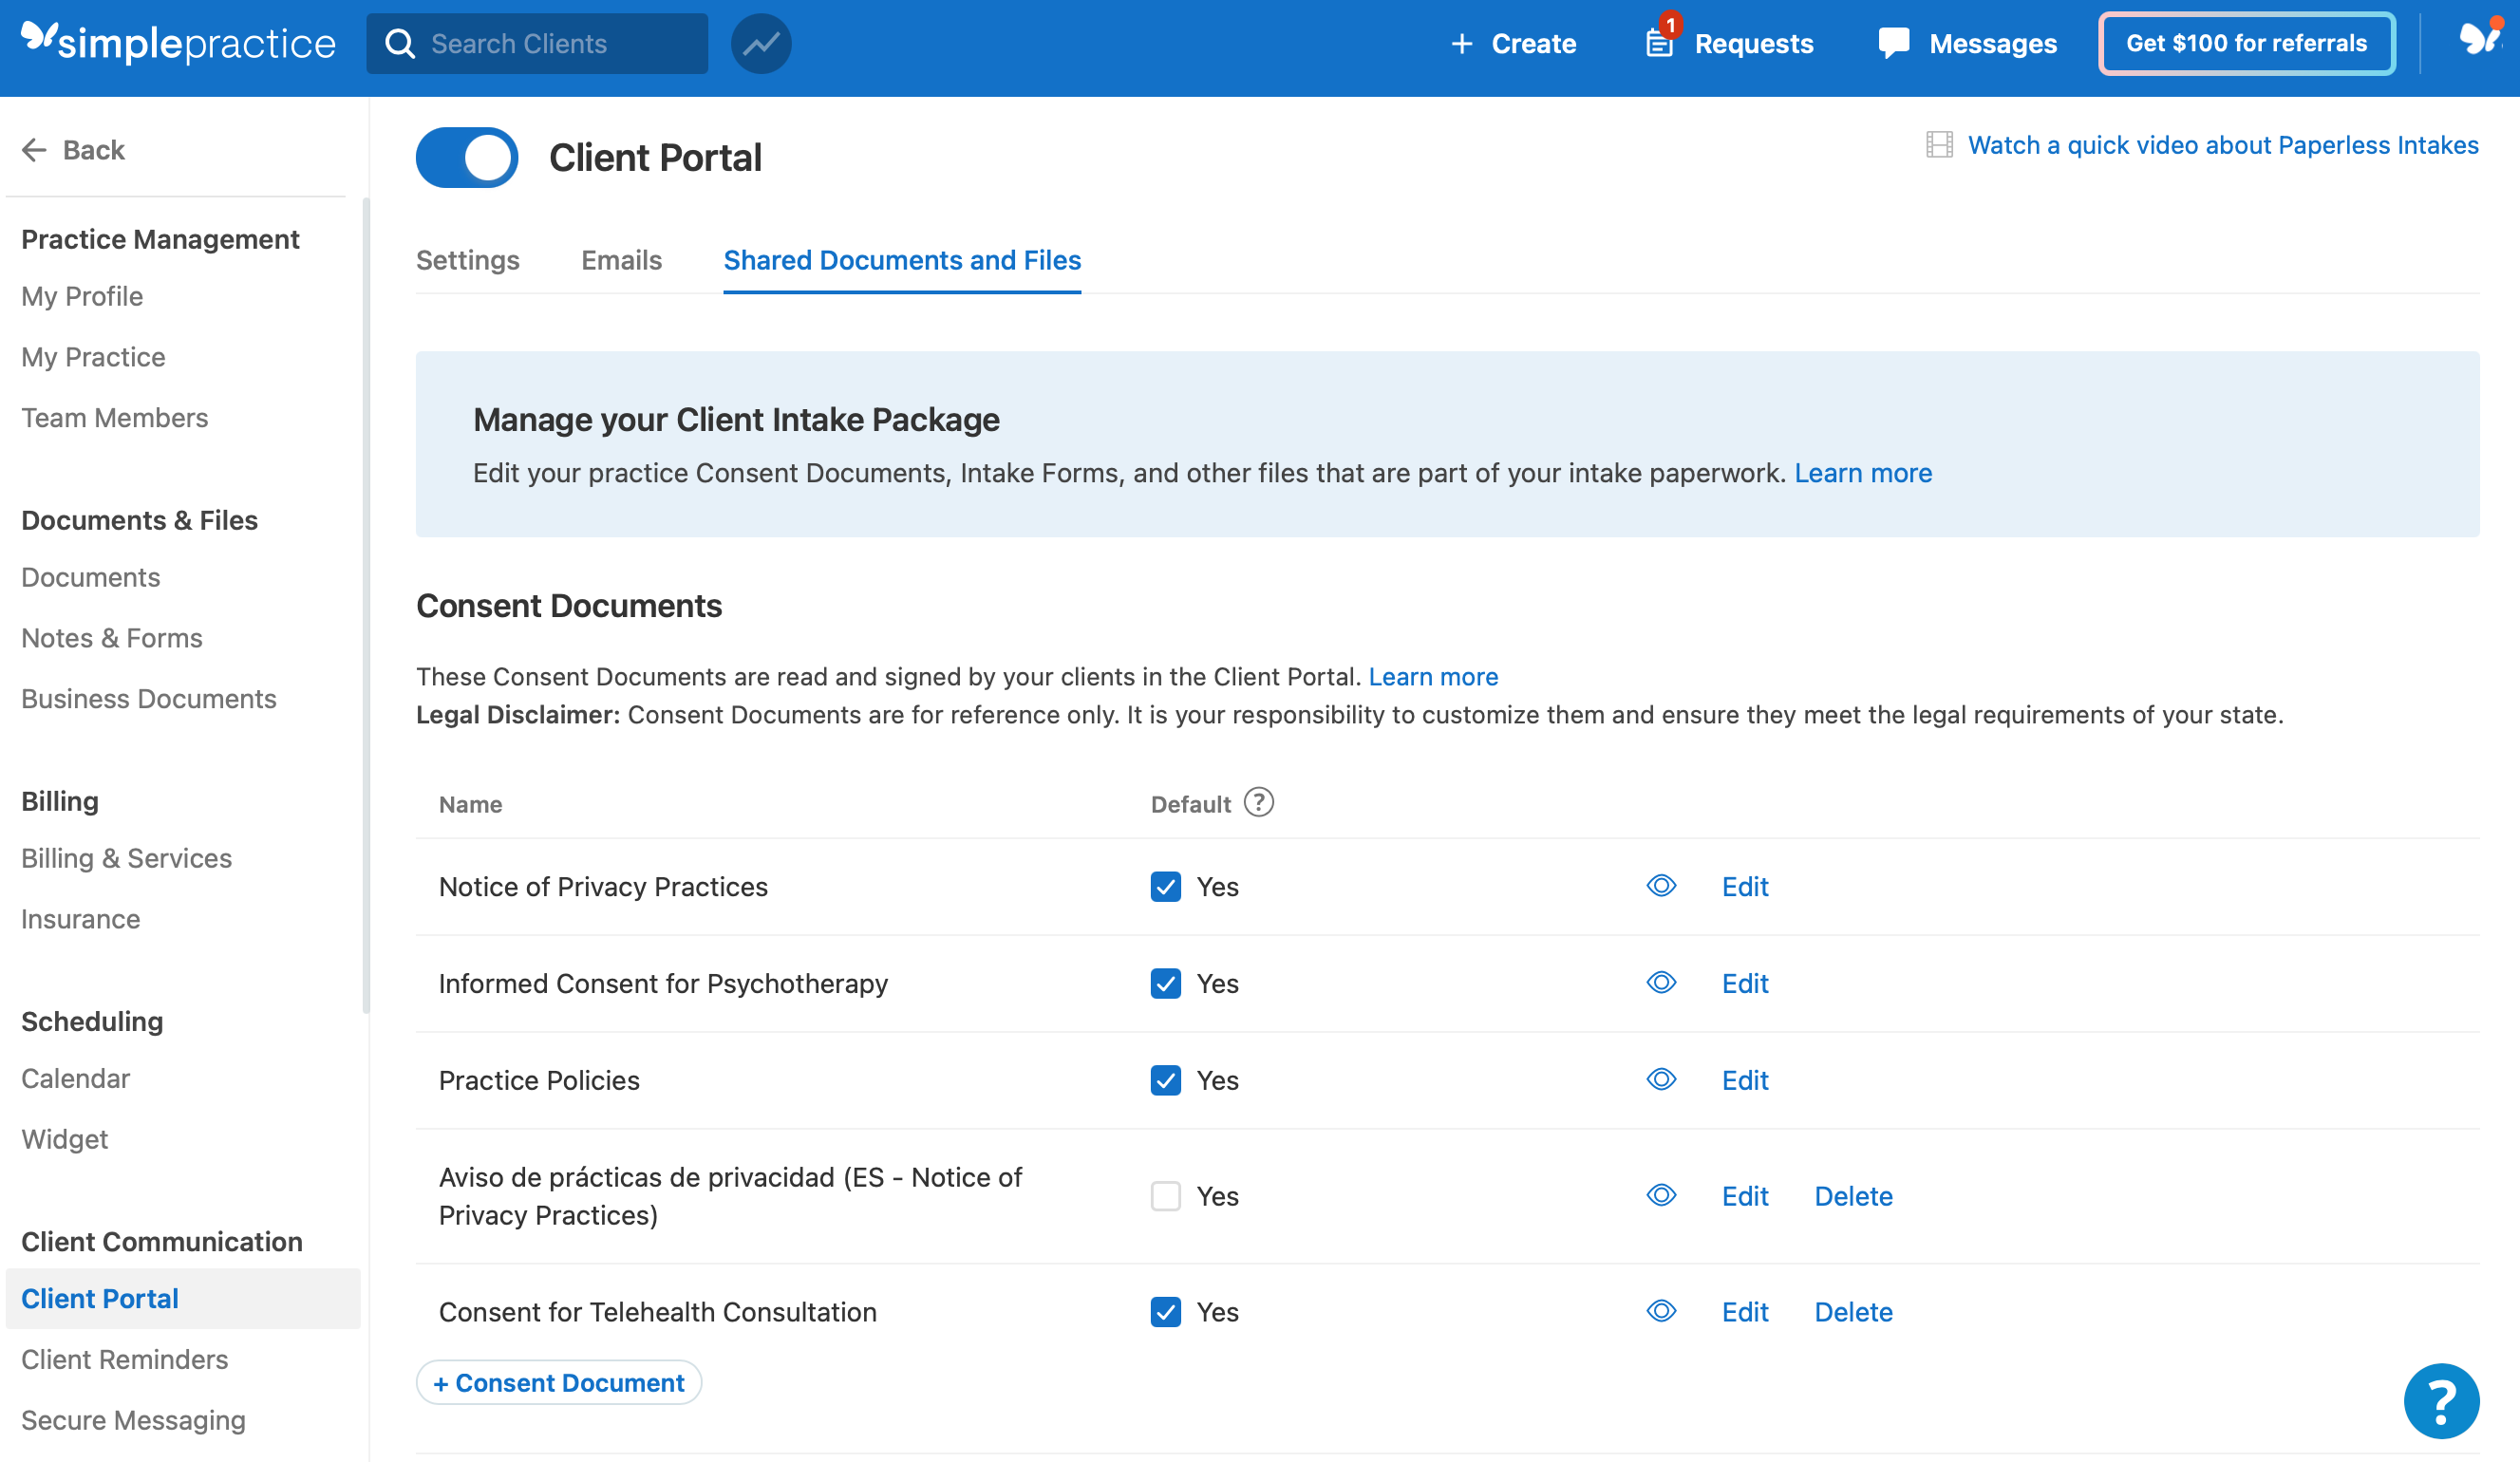Screen dimensions: 2520x1462
Task: Open Requests via the clipboard icon
Action: (x=1659, y=43)
